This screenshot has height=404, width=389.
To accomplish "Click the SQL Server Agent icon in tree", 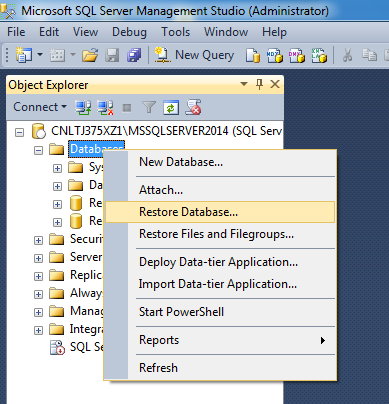I will 57,347.
